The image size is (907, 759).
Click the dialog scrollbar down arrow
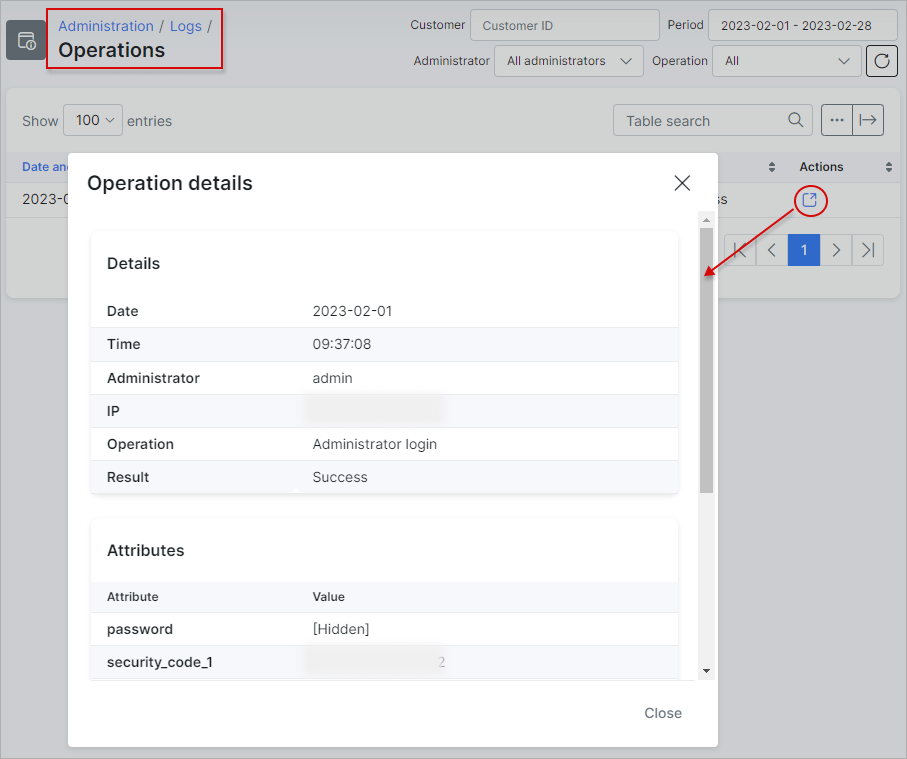706,671
